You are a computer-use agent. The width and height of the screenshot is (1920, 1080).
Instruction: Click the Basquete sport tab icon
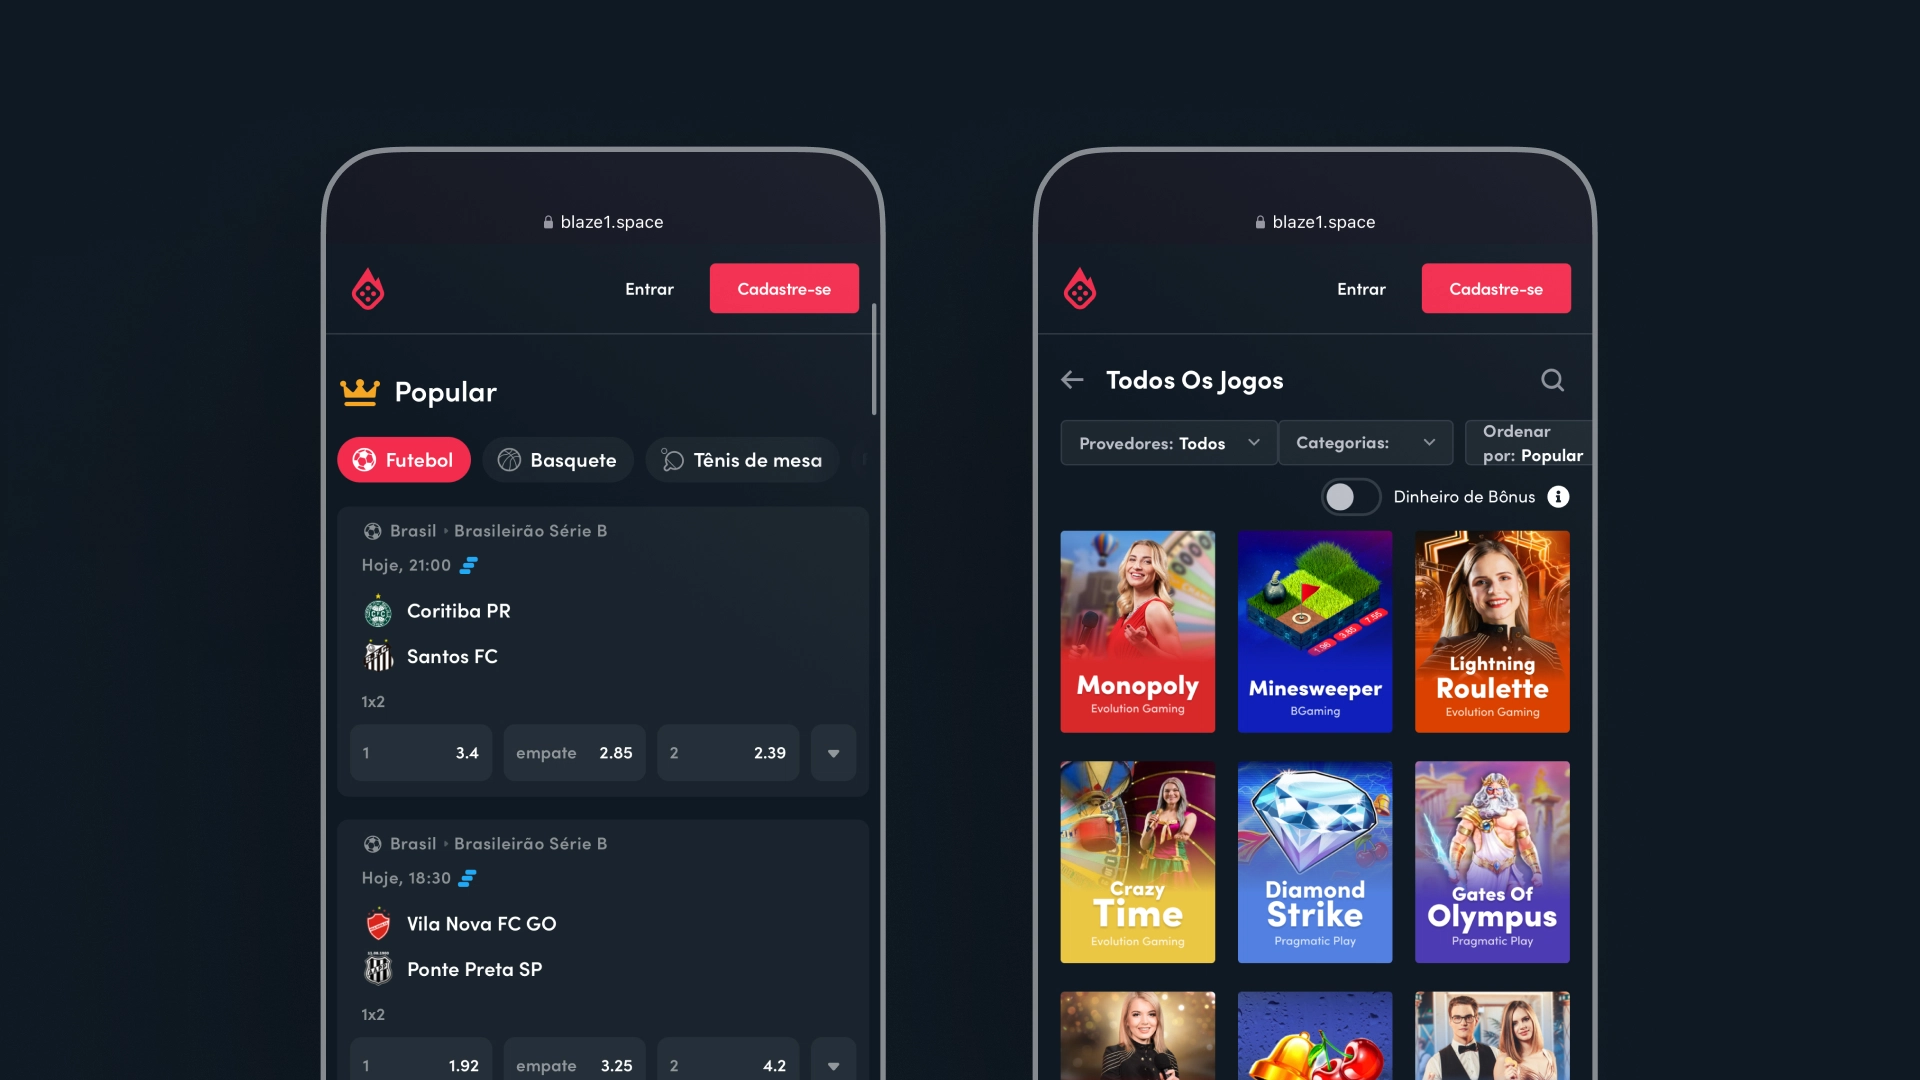[x=509, y=459]
